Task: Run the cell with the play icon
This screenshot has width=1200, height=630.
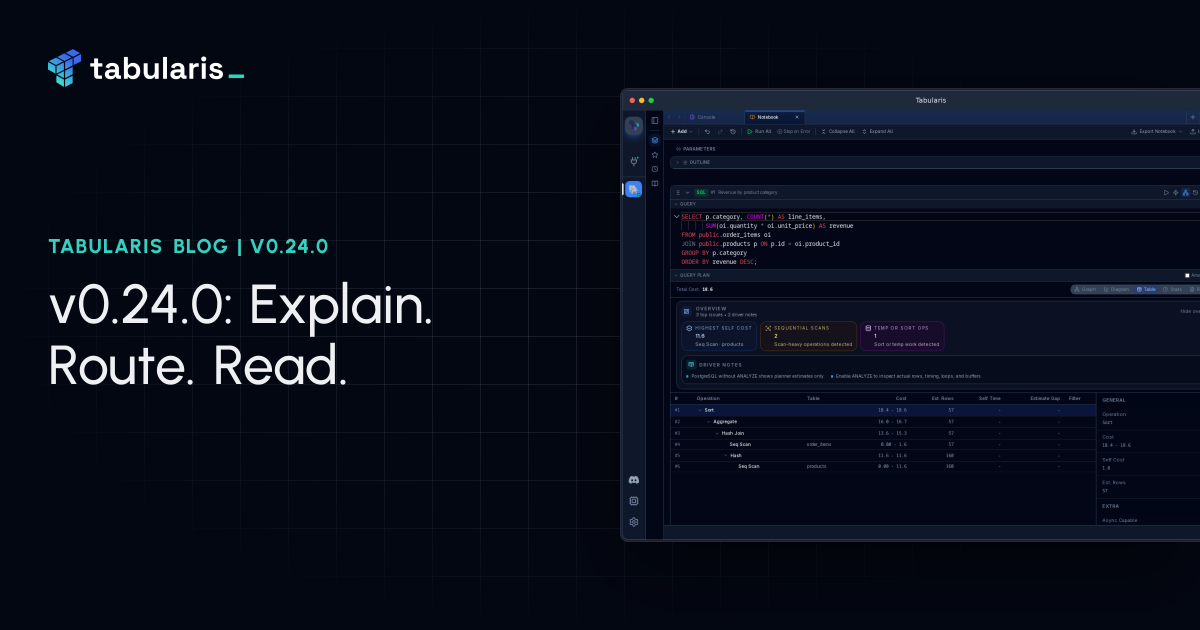Action: point(1166,192)
